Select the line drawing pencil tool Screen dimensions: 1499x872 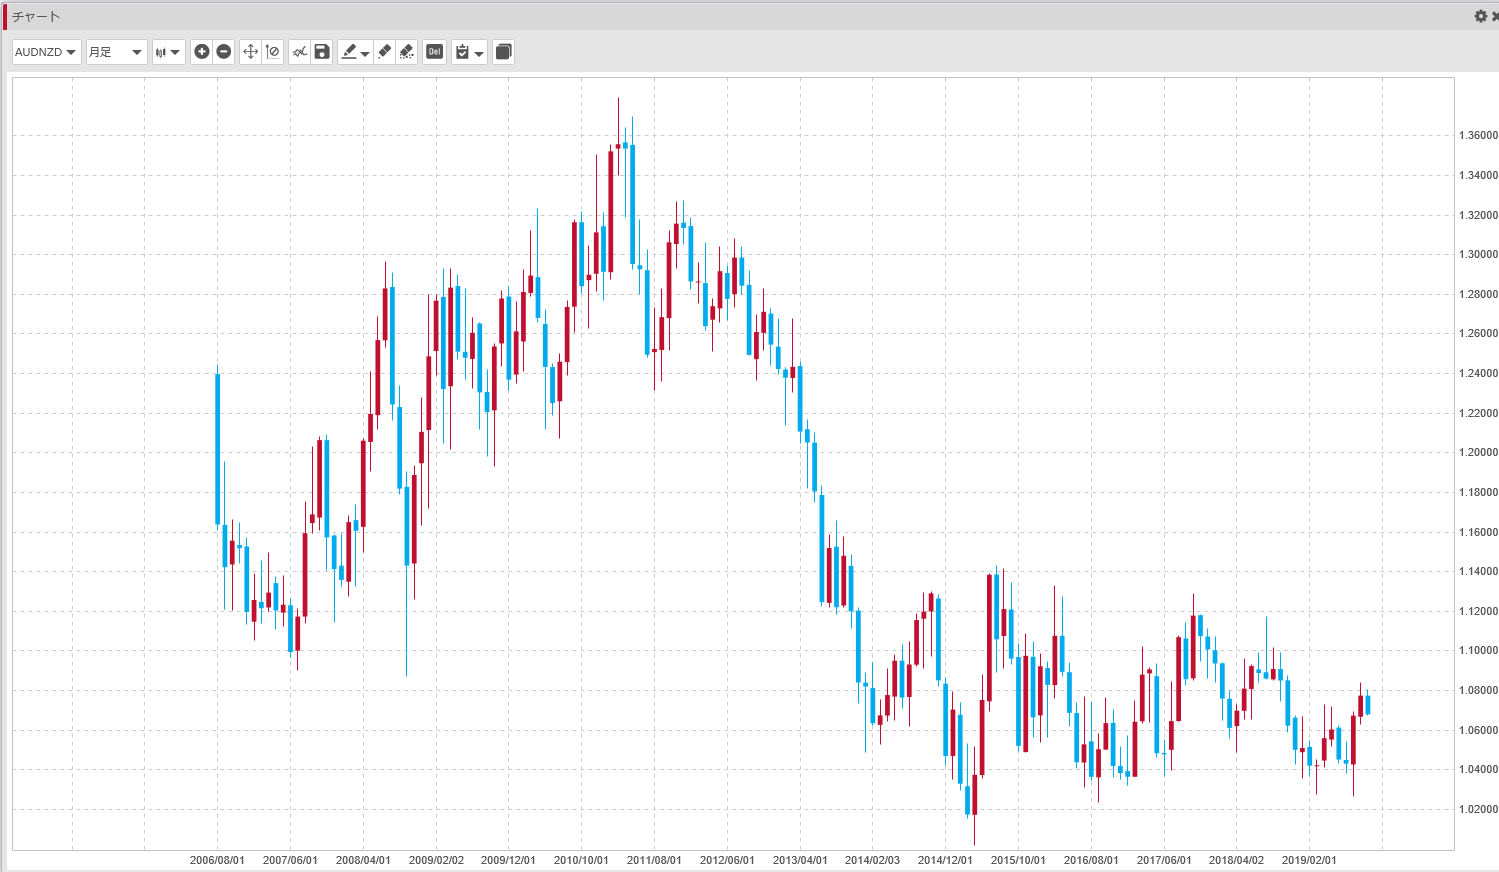348,52
